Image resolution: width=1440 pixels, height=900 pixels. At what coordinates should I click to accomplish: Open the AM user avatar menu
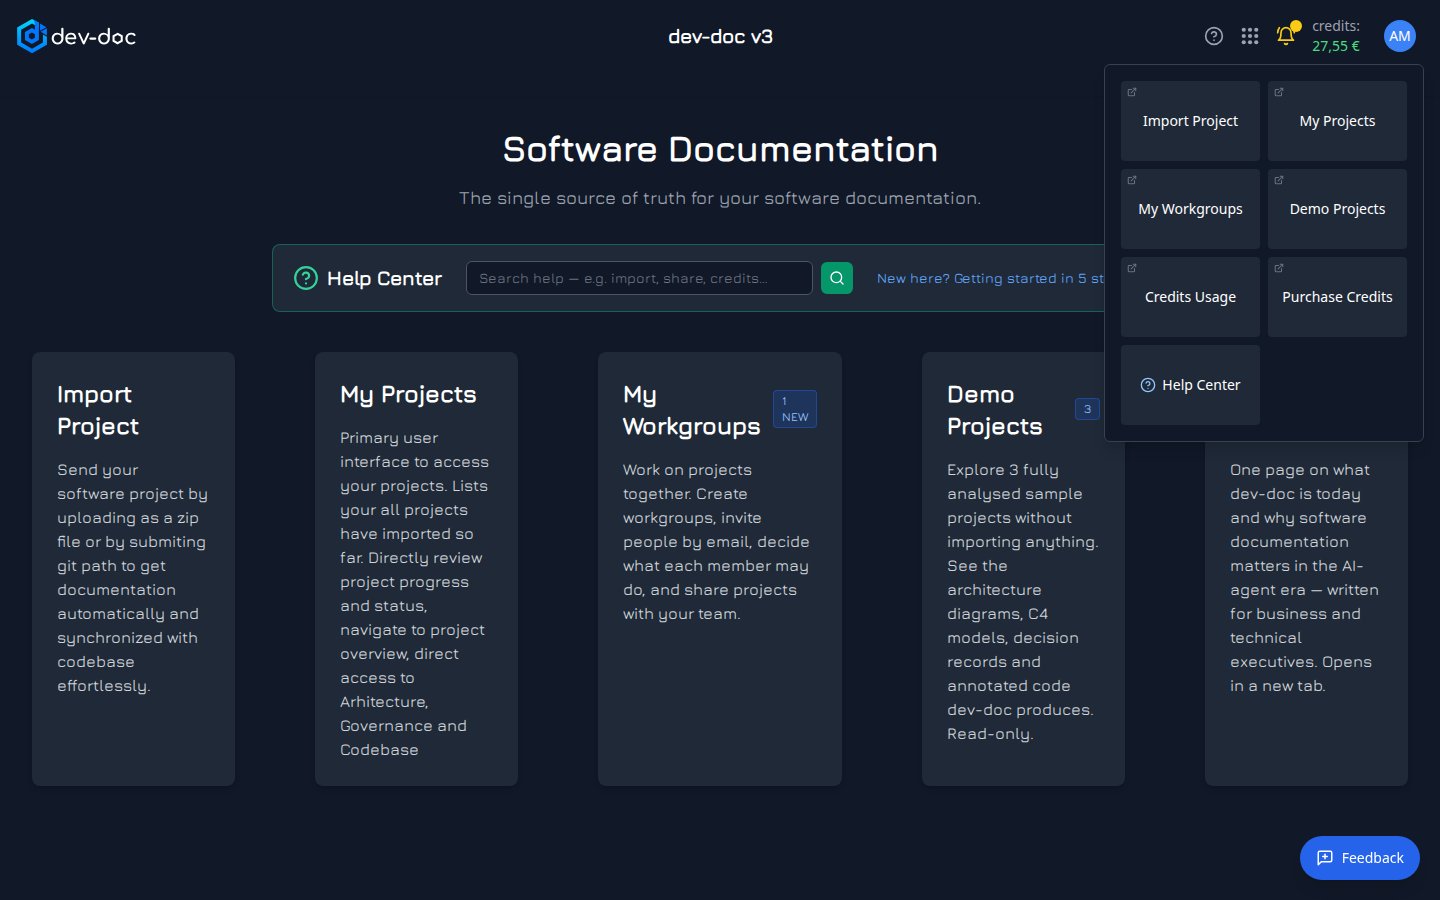1400,36
